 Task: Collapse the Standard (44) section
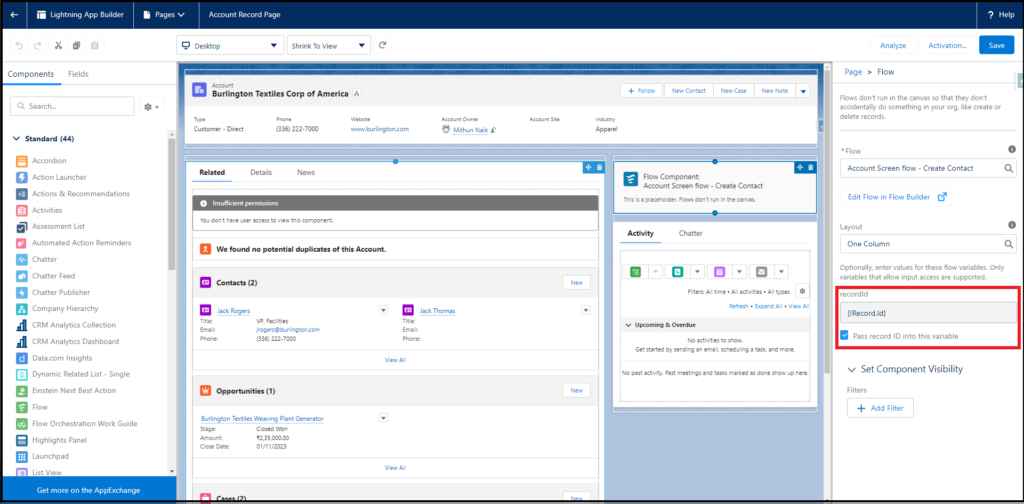pos(16,139)
